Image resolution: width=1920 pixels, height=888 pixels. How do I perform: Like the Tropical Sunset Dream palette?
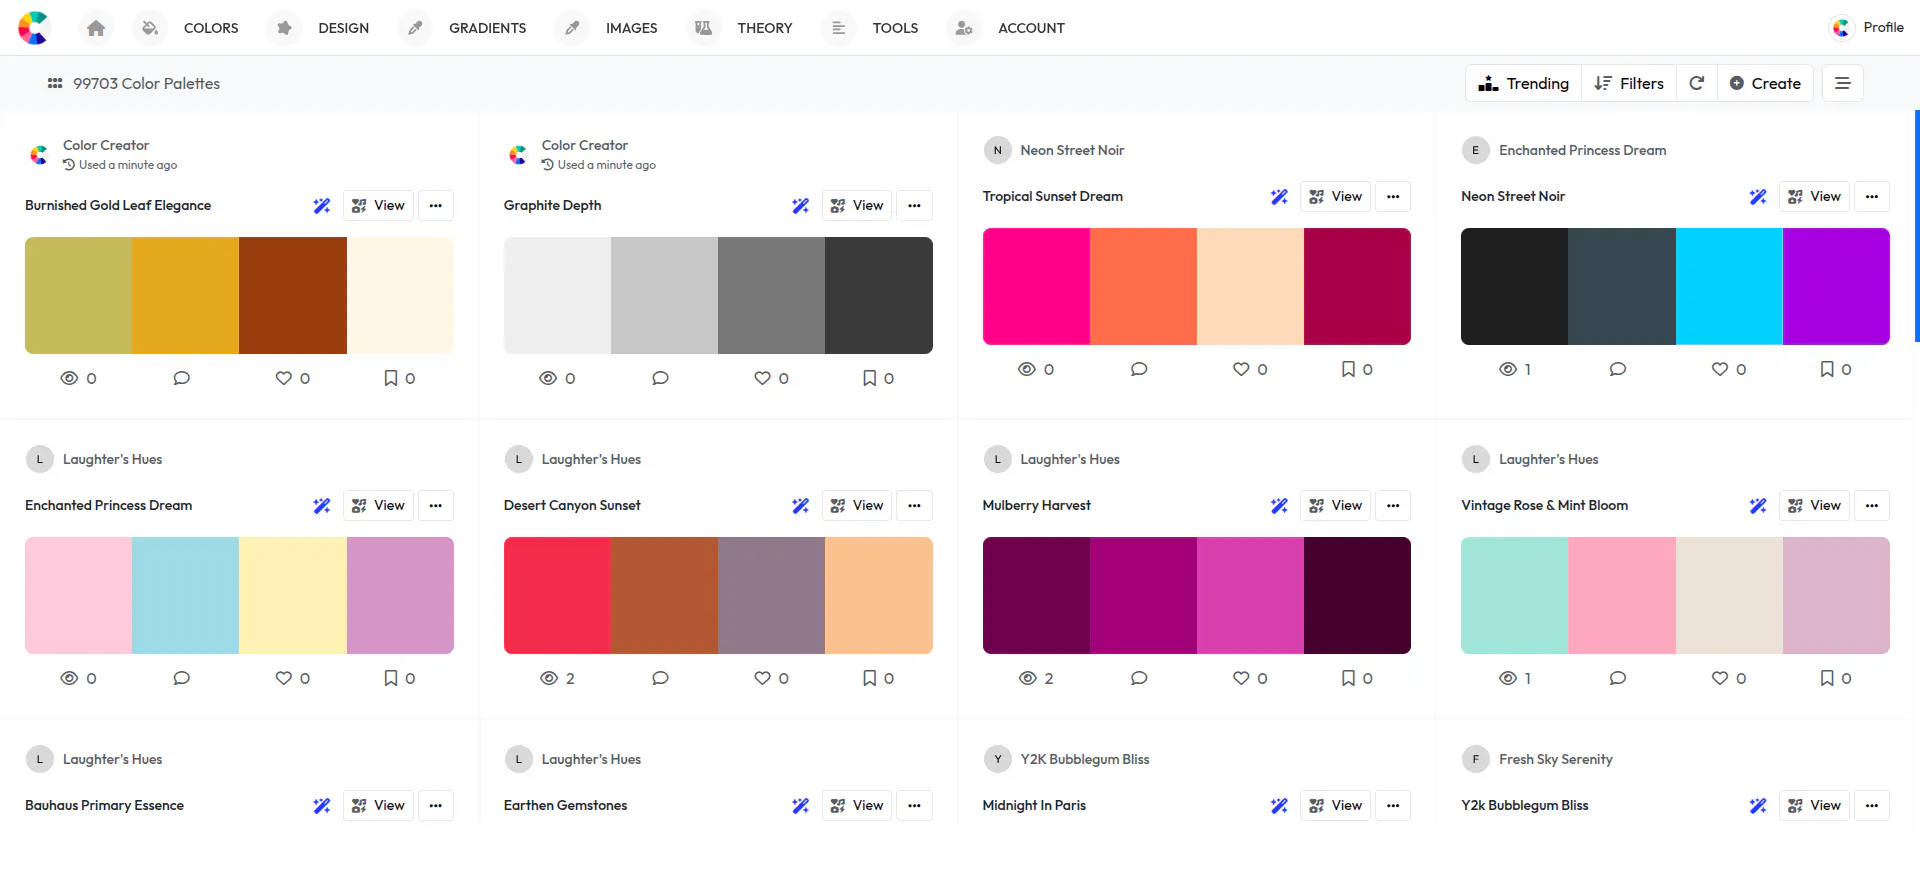point(1241,369)
